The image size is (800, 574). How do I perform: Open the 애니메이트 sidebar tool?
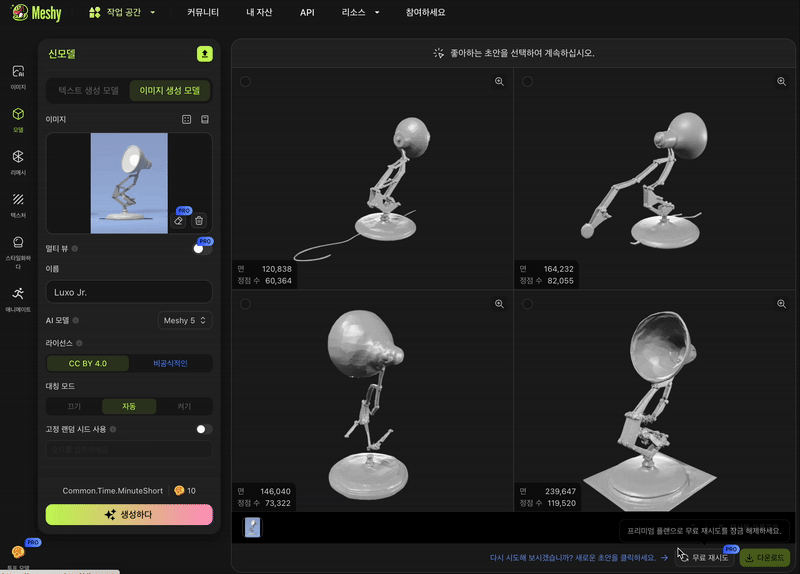tap(18, 299)
